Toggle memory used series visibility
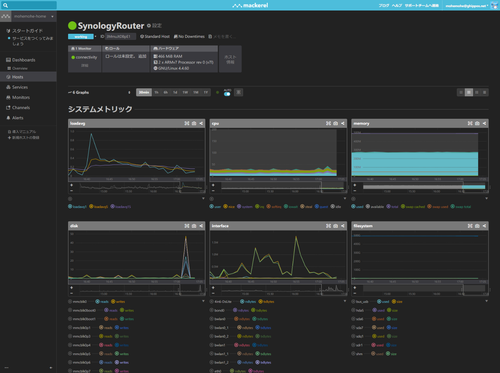 point(353,207)
